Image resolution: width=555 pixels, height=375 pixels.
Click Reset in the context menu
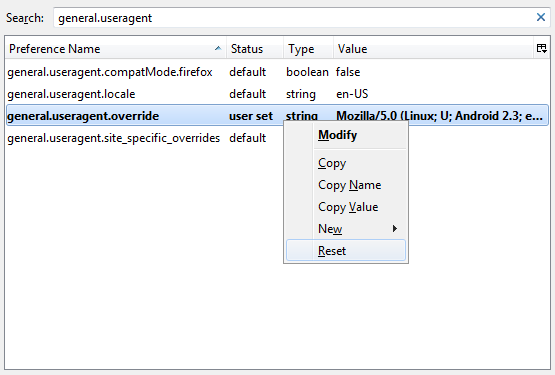pos(346,251)
